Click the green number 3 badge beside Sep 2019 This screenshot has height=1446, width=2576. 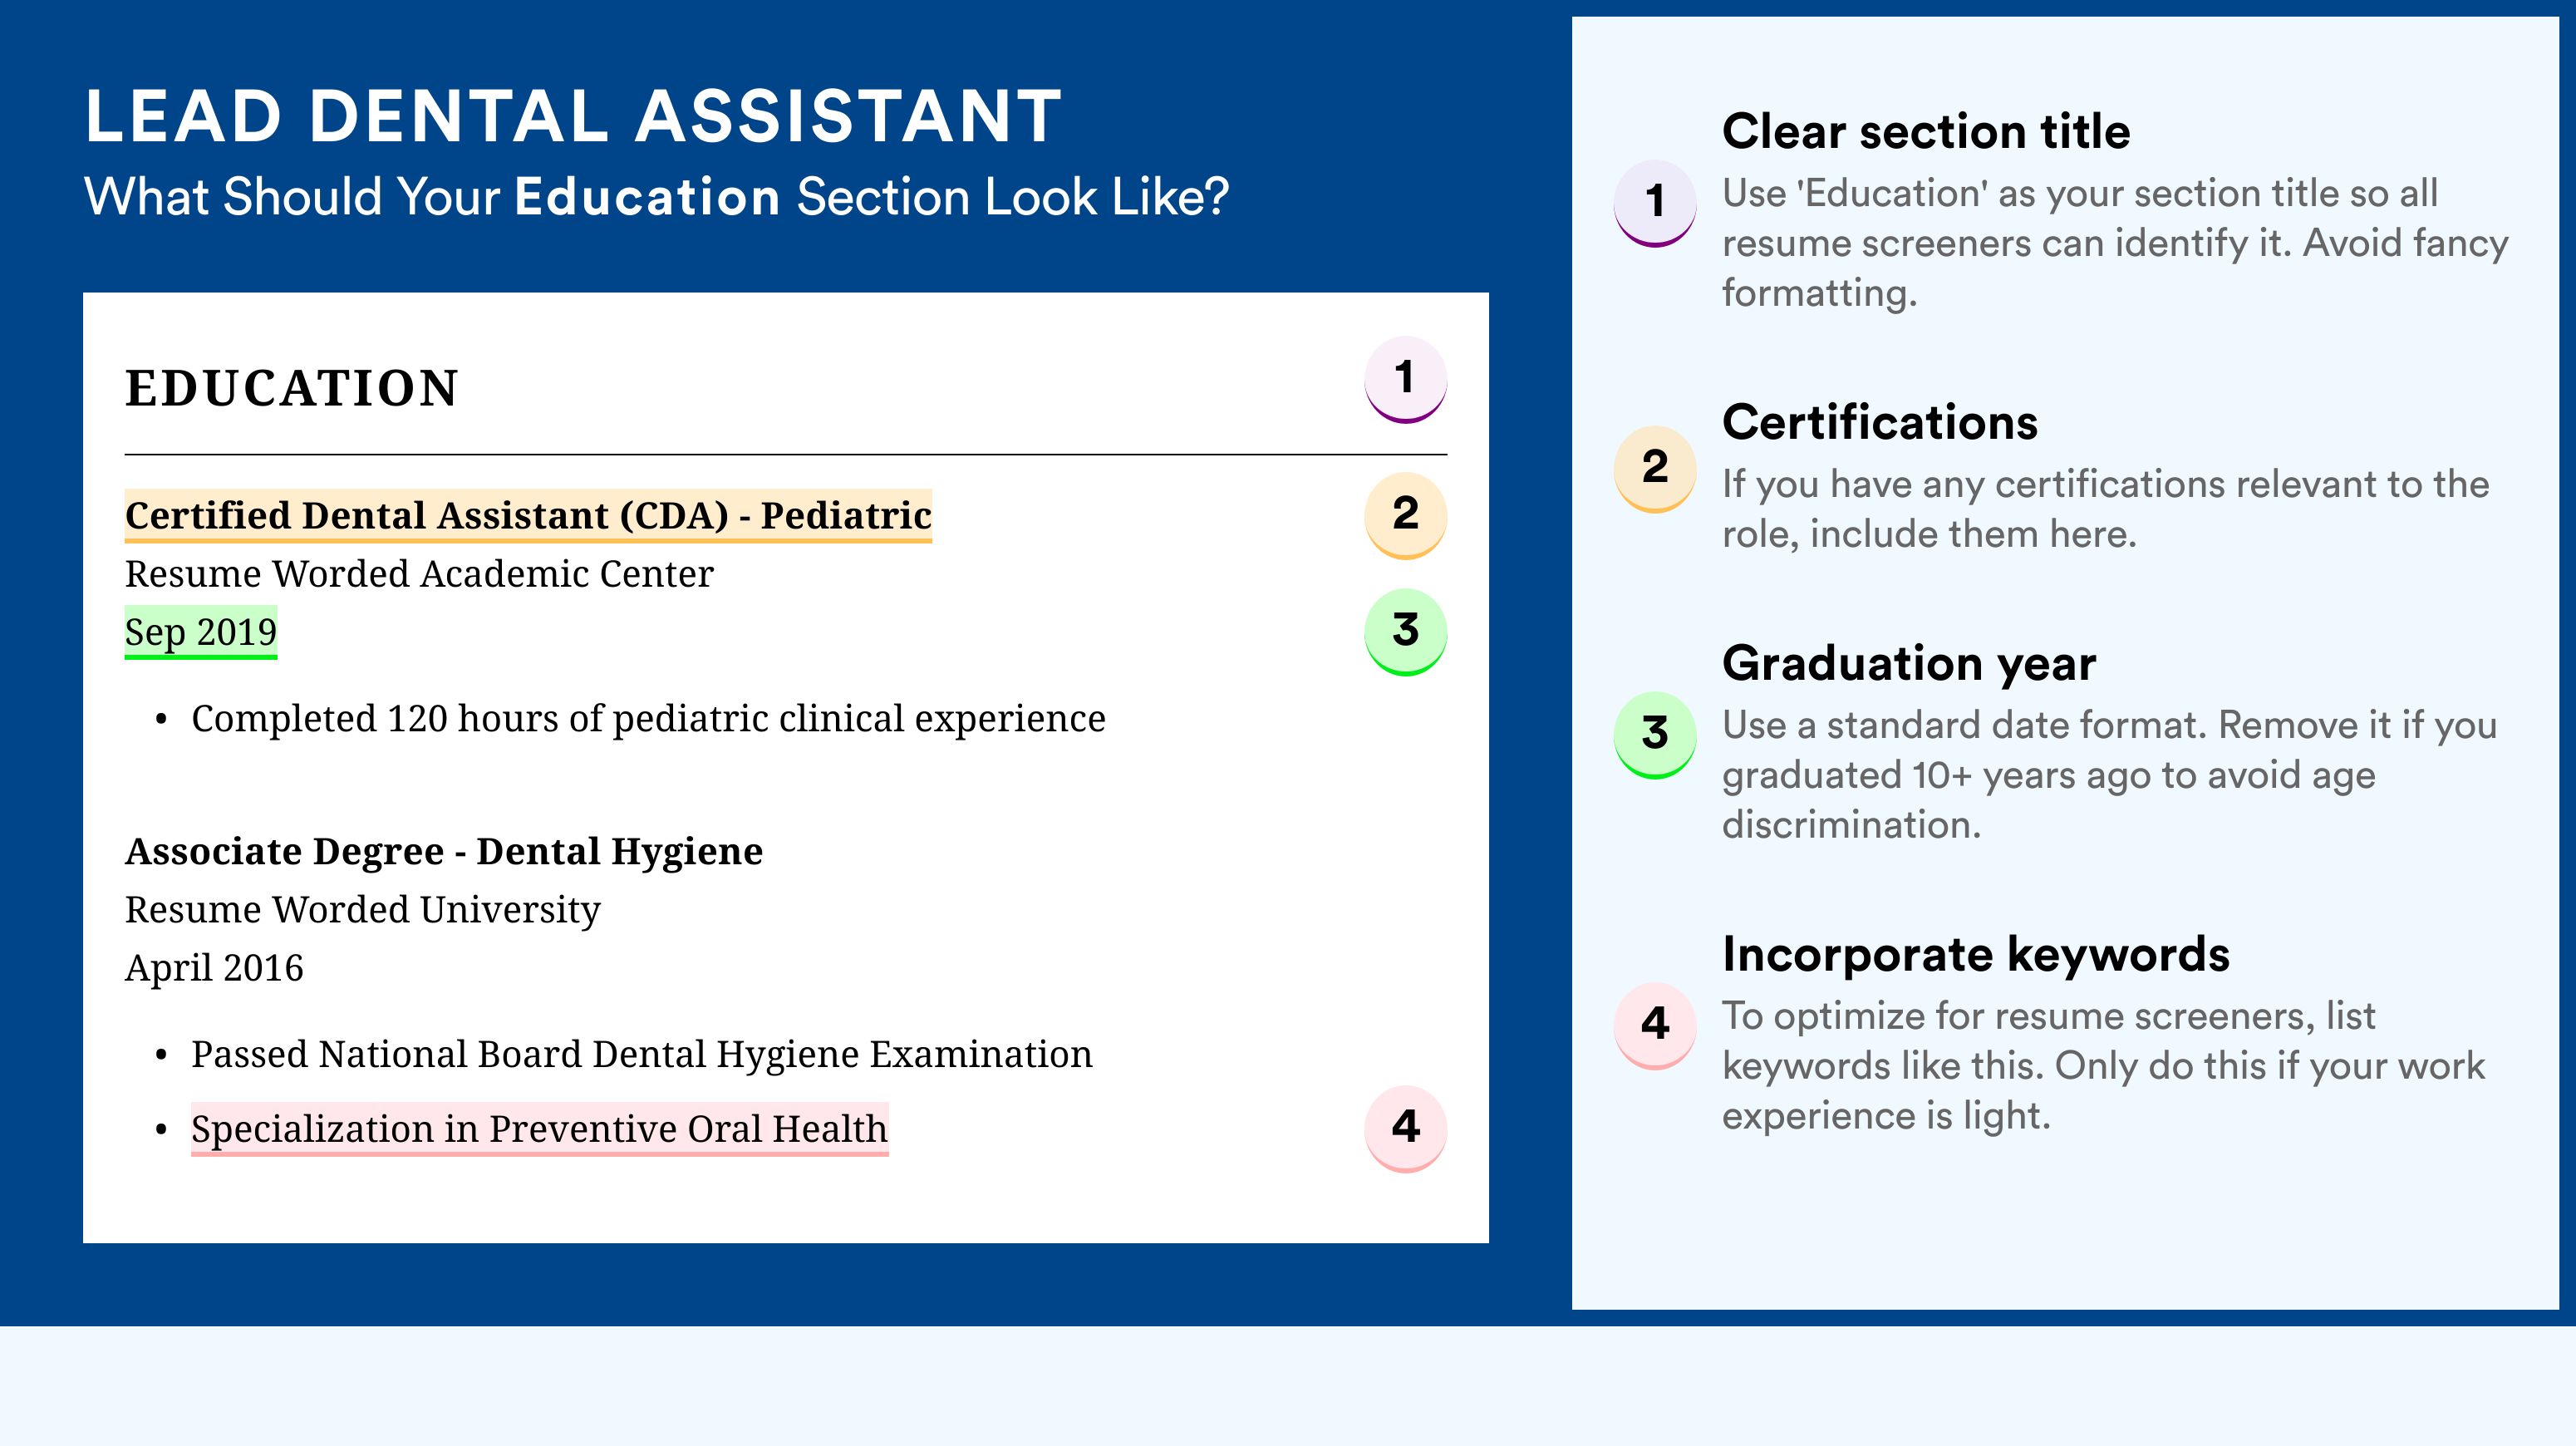[x=1405, y=631]
